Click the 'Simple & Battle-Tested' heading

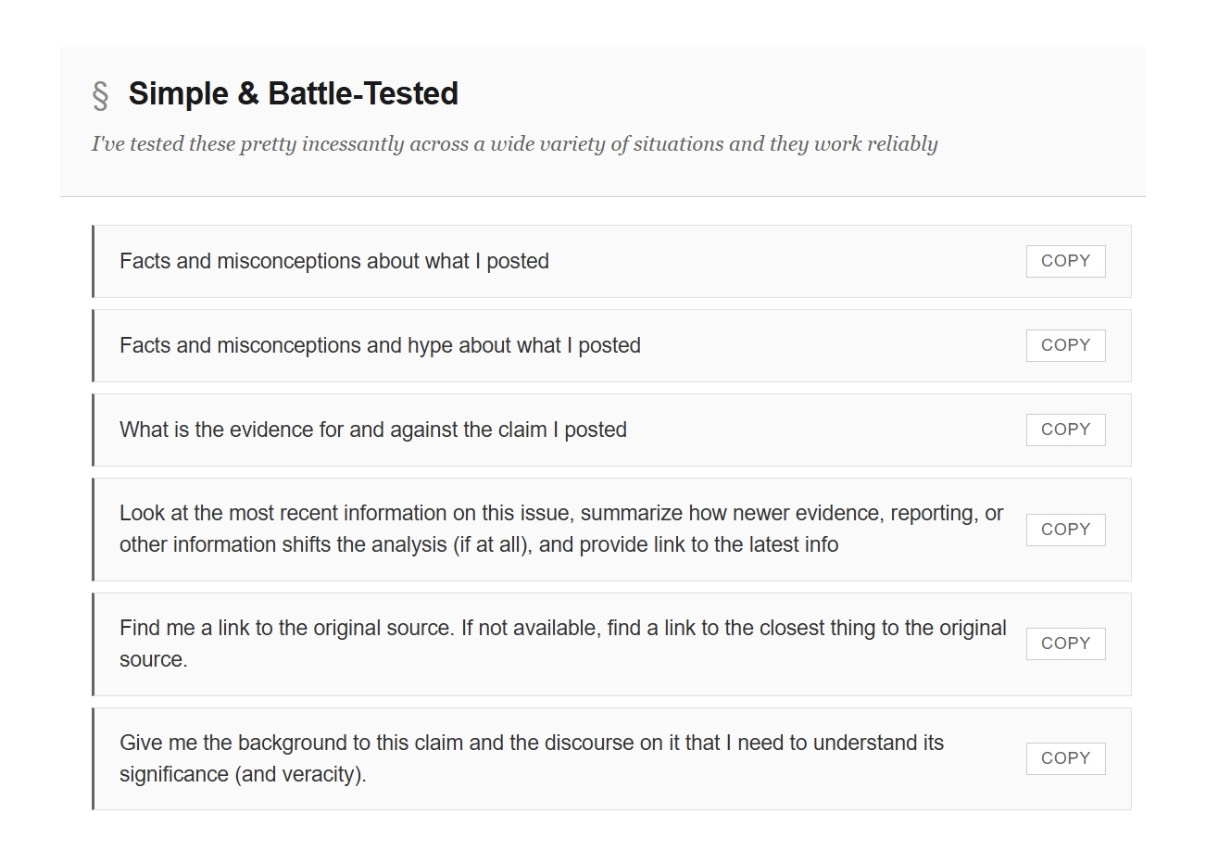point(293,94)
